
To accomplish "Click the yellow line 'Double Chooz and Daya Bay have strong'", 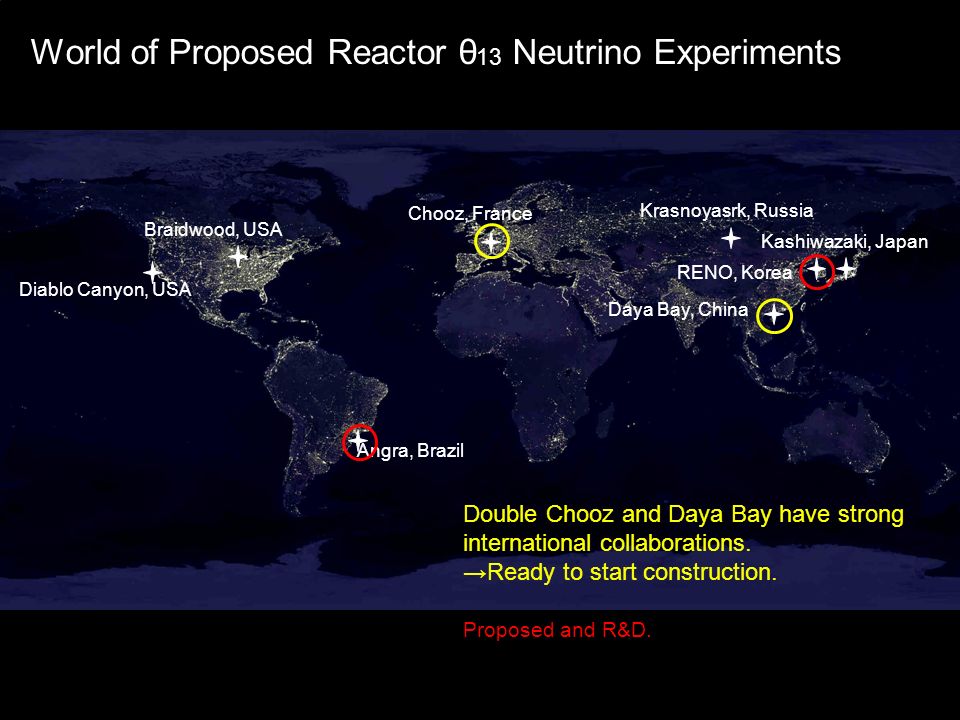I will point(683,514).
